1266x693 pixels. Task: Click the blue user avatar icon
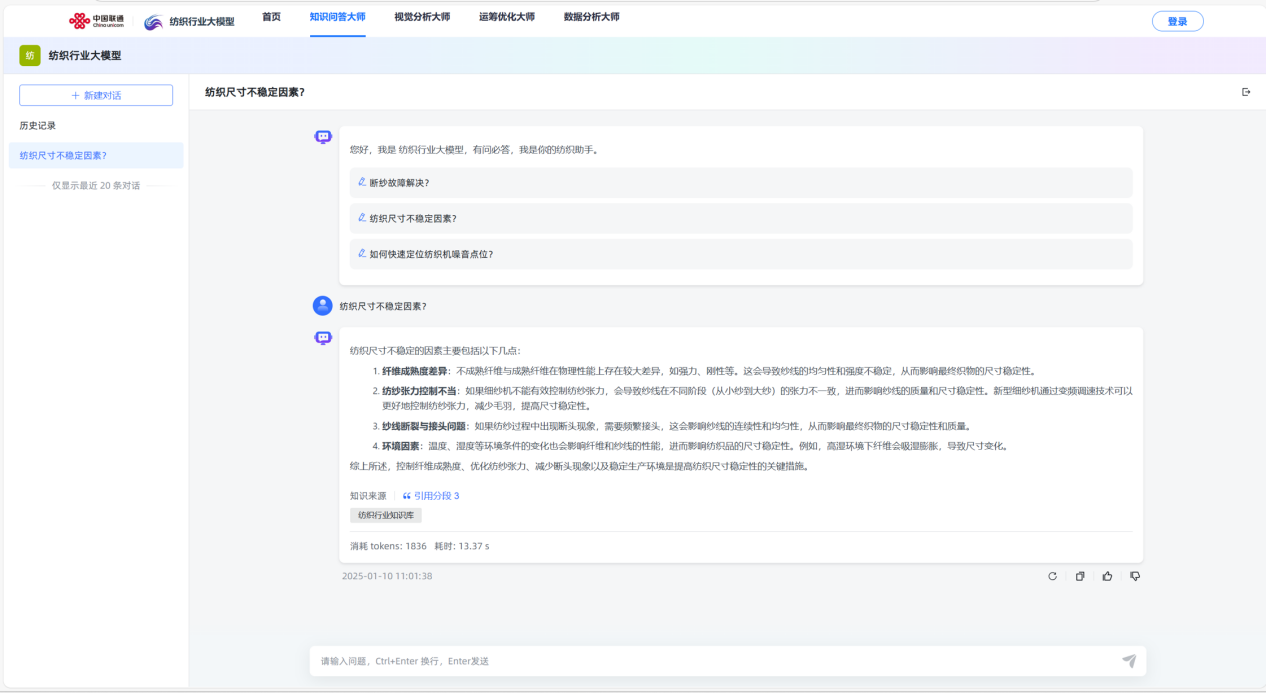[x=322, y=306]
